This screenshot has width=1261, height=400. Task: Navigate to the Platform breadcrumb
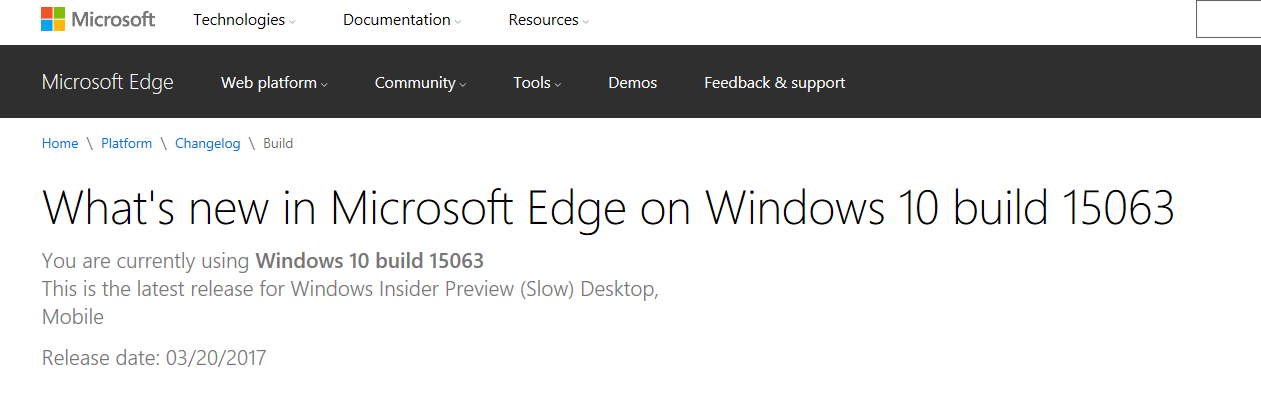(x=126, y=143)
